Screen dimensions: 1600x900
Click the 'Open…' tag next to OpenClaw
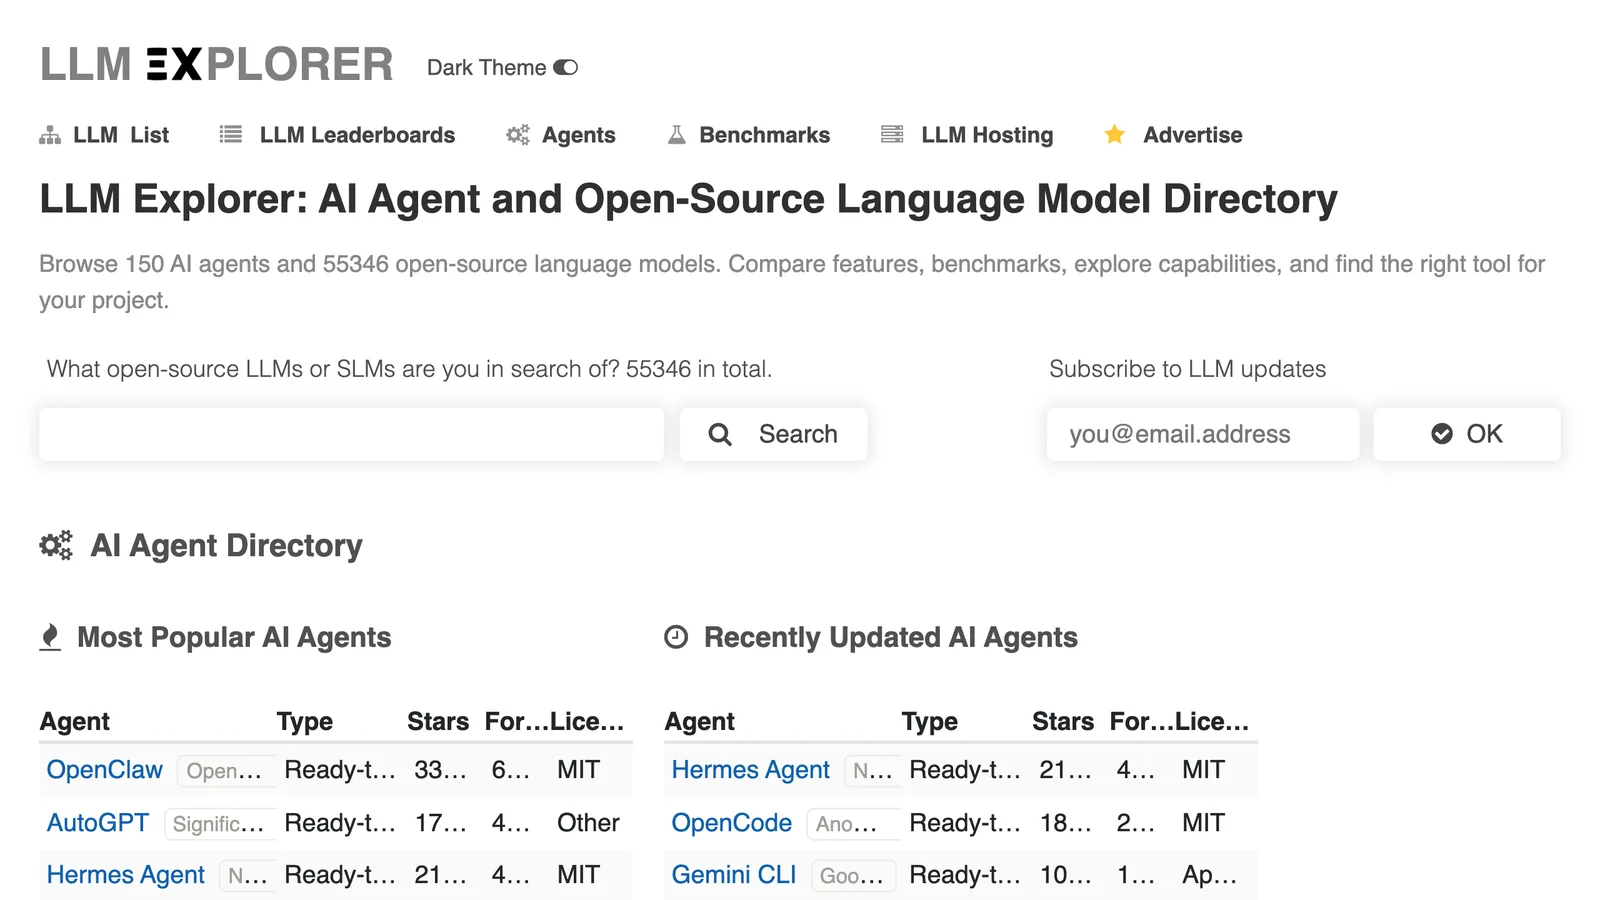pos(225,771)
